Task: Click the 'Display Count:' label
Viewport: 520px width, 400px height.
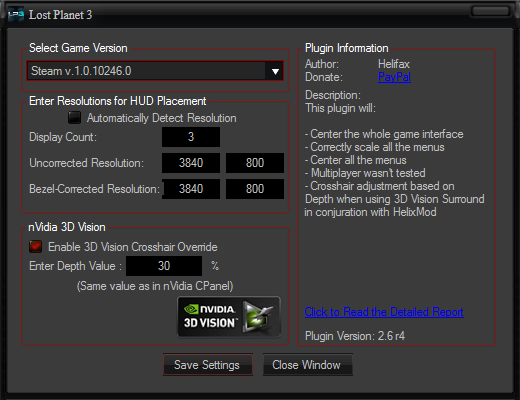Action: 63,137
